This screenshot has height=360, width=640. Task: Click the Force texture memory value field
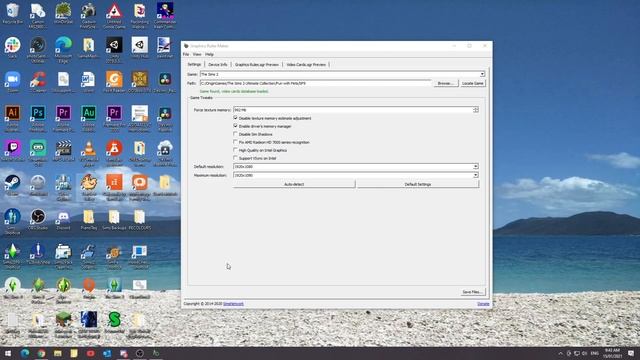point(353,110)
